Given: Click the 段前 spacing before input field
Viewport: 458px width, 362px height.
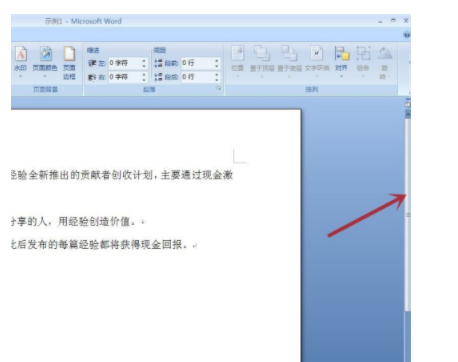Looking at the screenshot, I should (198, 63).
